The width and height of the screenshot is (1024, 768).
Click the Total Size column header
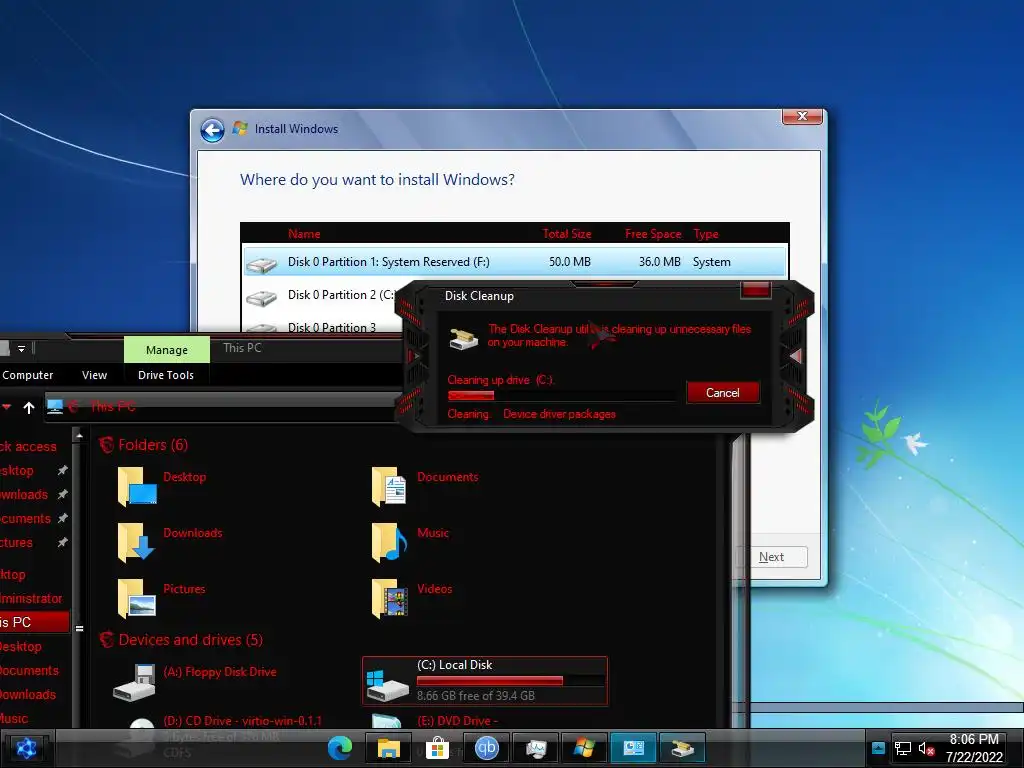tap(567, 234)
